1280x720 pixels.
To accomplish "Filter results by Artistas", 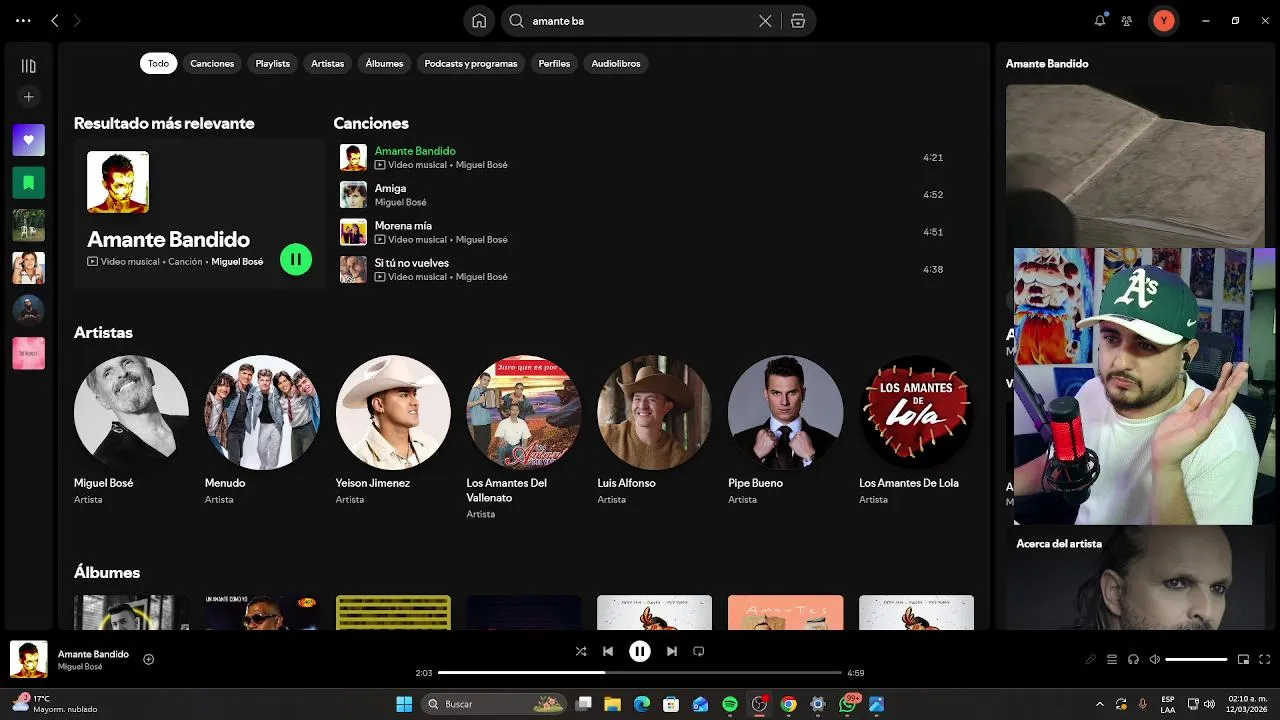I will point(327,63).
